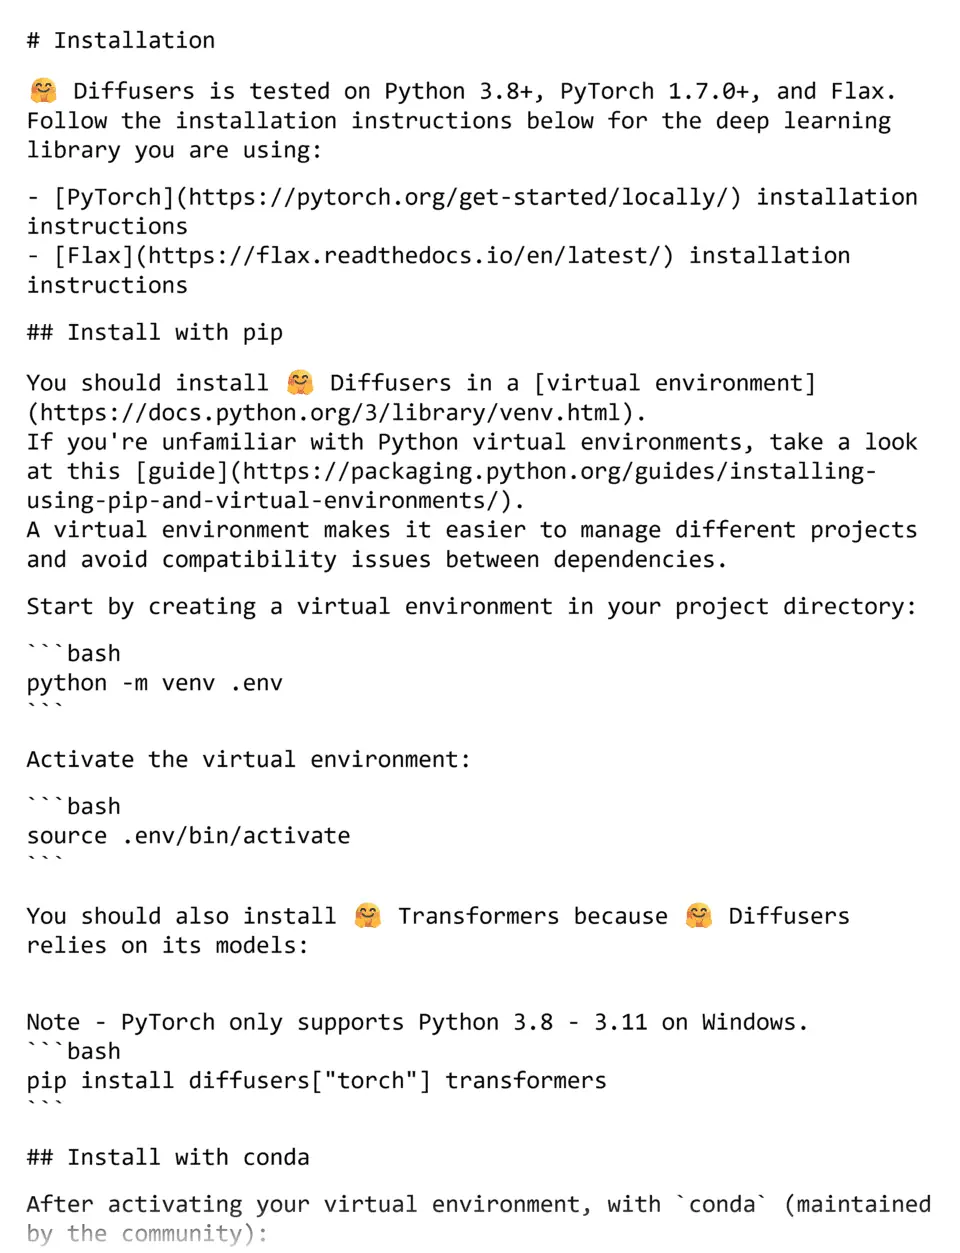Viewport: 960px width, 1253px height.
Task: Open the Flax readthedocs URL
Action: [404, 256]
